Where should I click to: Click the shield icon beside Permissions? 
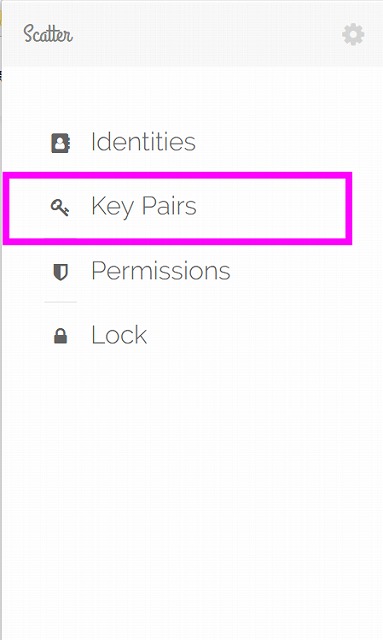(60, 272)
